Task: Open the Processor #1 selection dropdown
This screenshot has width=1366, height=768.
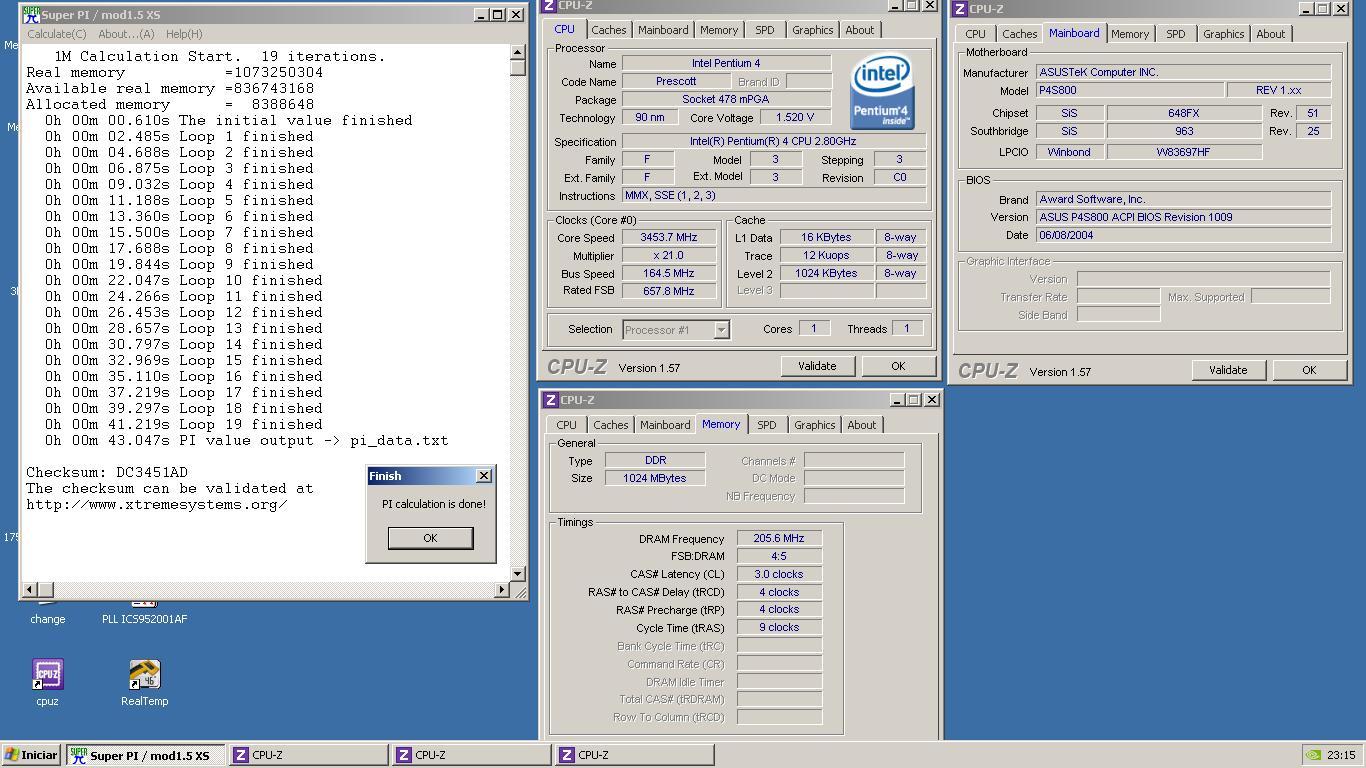Action: point(721,329)
